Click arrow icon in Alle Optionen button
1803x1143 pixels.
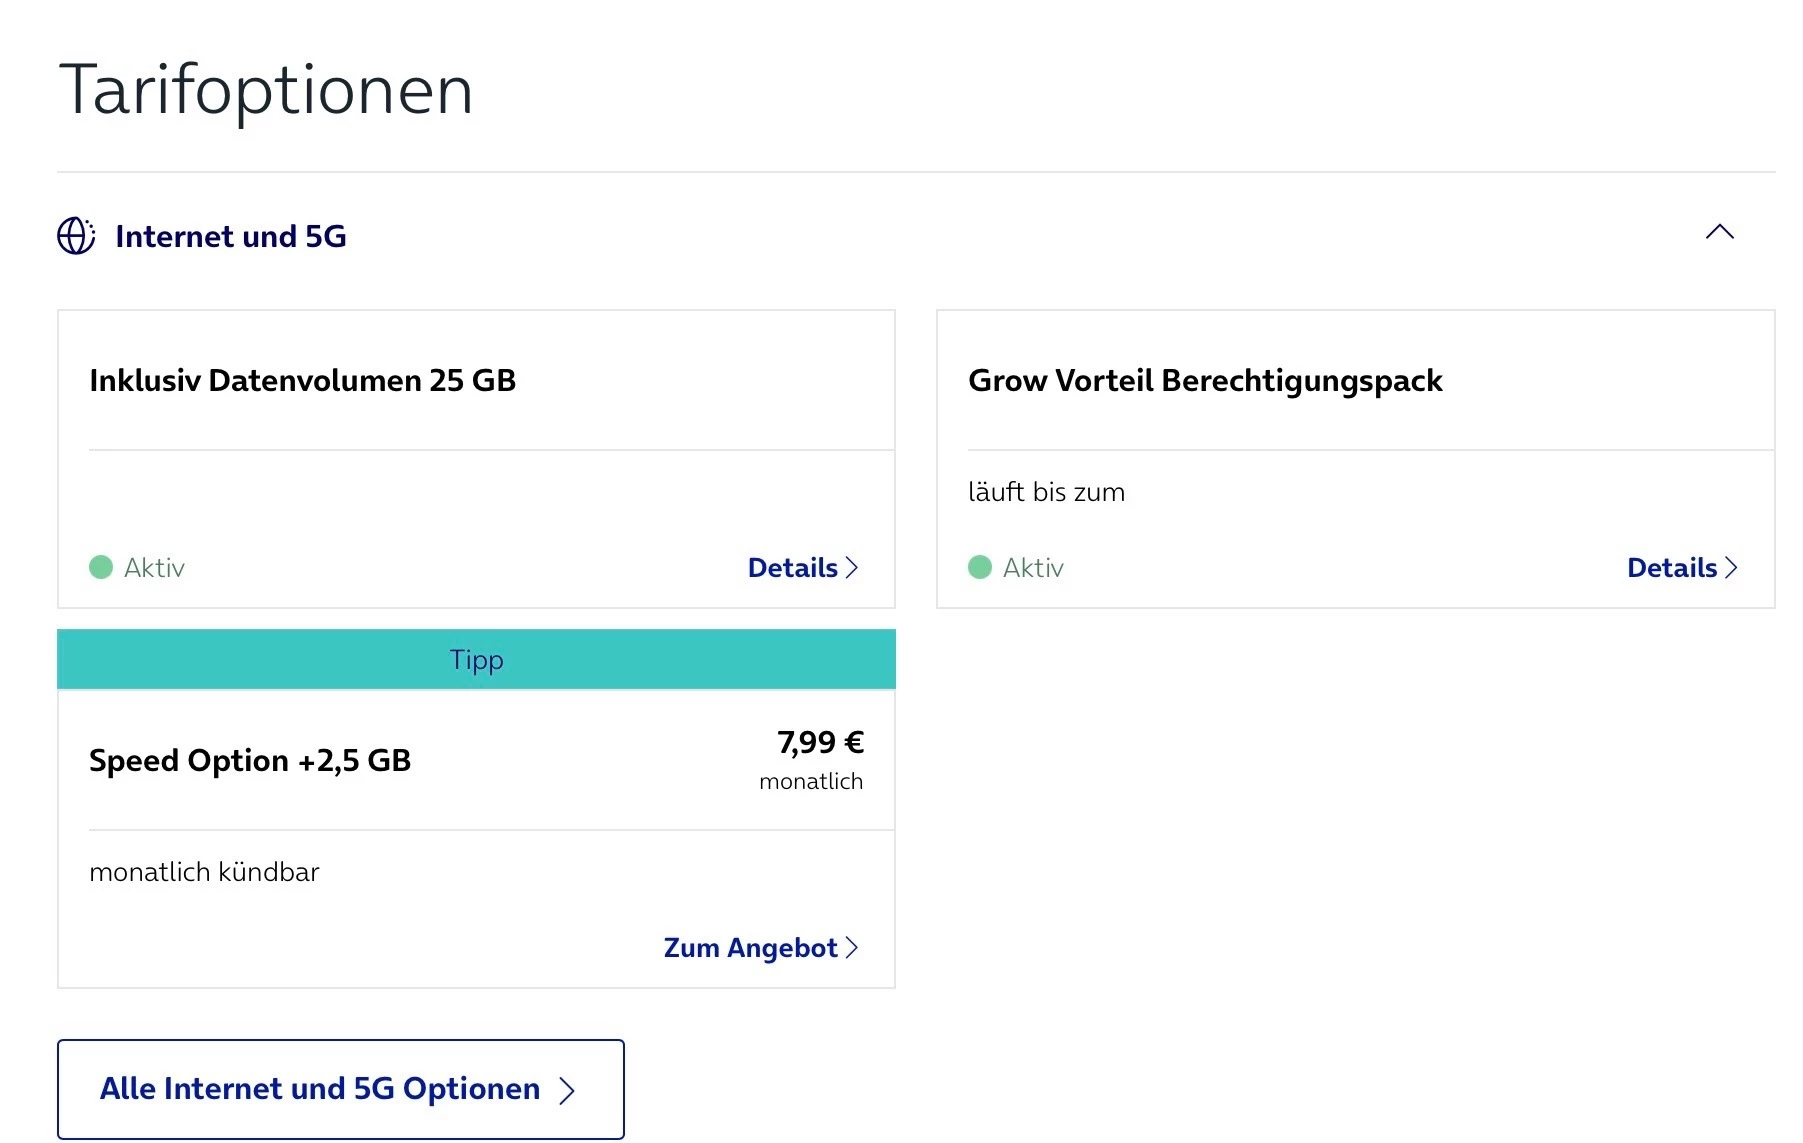[567, 1090]
